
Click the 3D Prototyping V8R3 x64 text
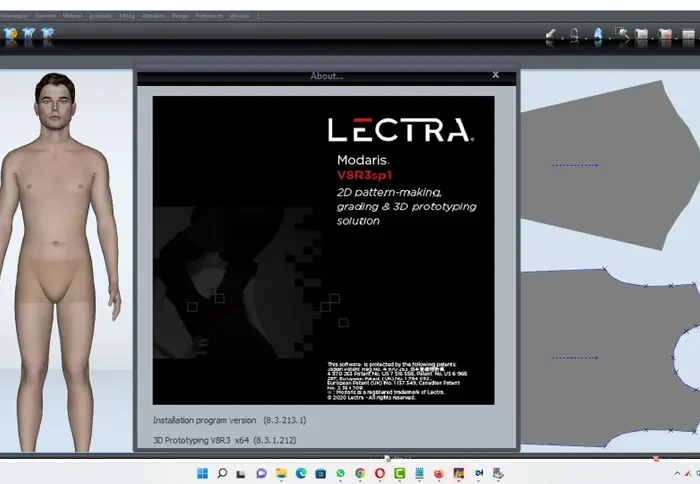[224, 440]
